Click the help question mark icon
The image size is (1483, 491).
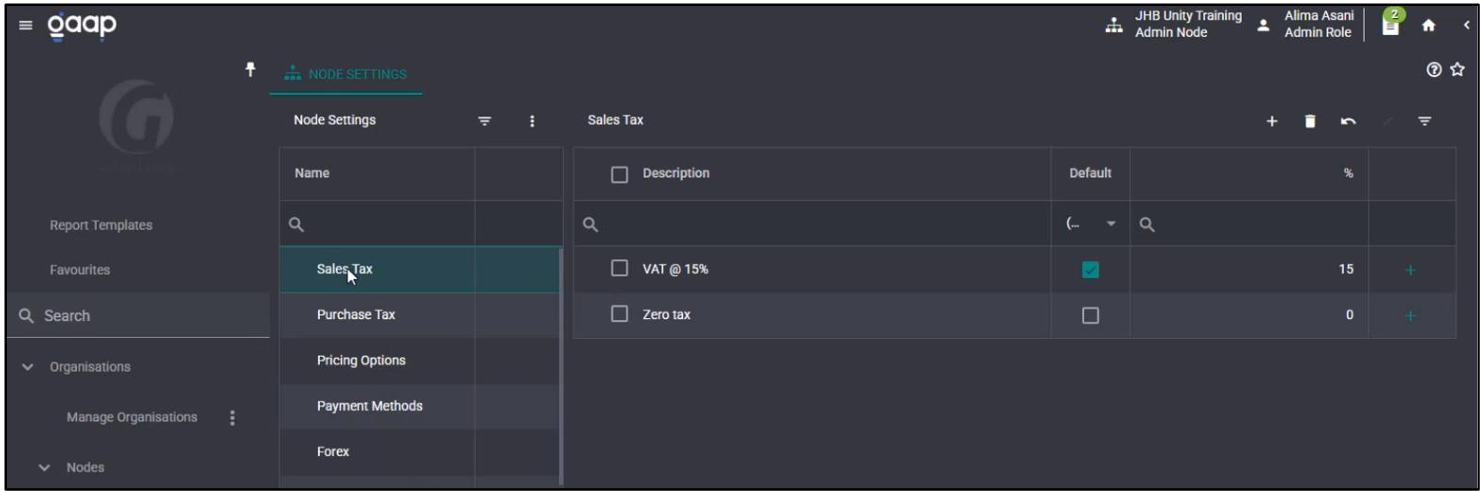[x=1435, y=69]
